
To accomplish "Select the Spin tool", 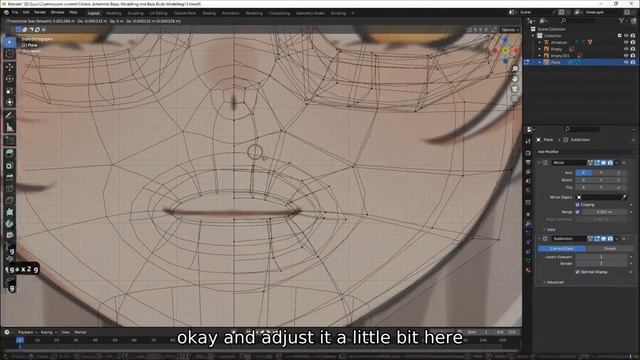I will pos(9,224).
